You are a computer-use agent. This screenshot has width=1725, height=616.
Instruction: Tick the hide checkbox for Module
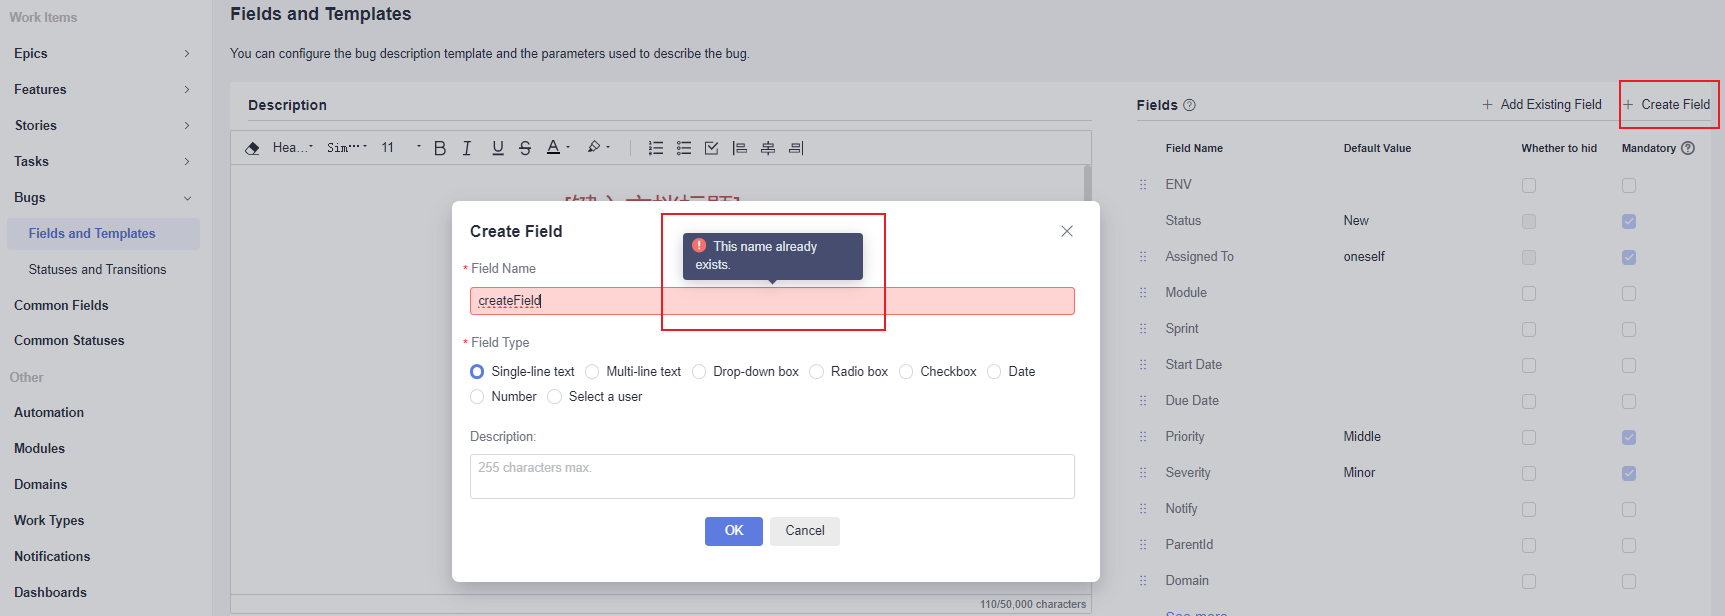1529,294
